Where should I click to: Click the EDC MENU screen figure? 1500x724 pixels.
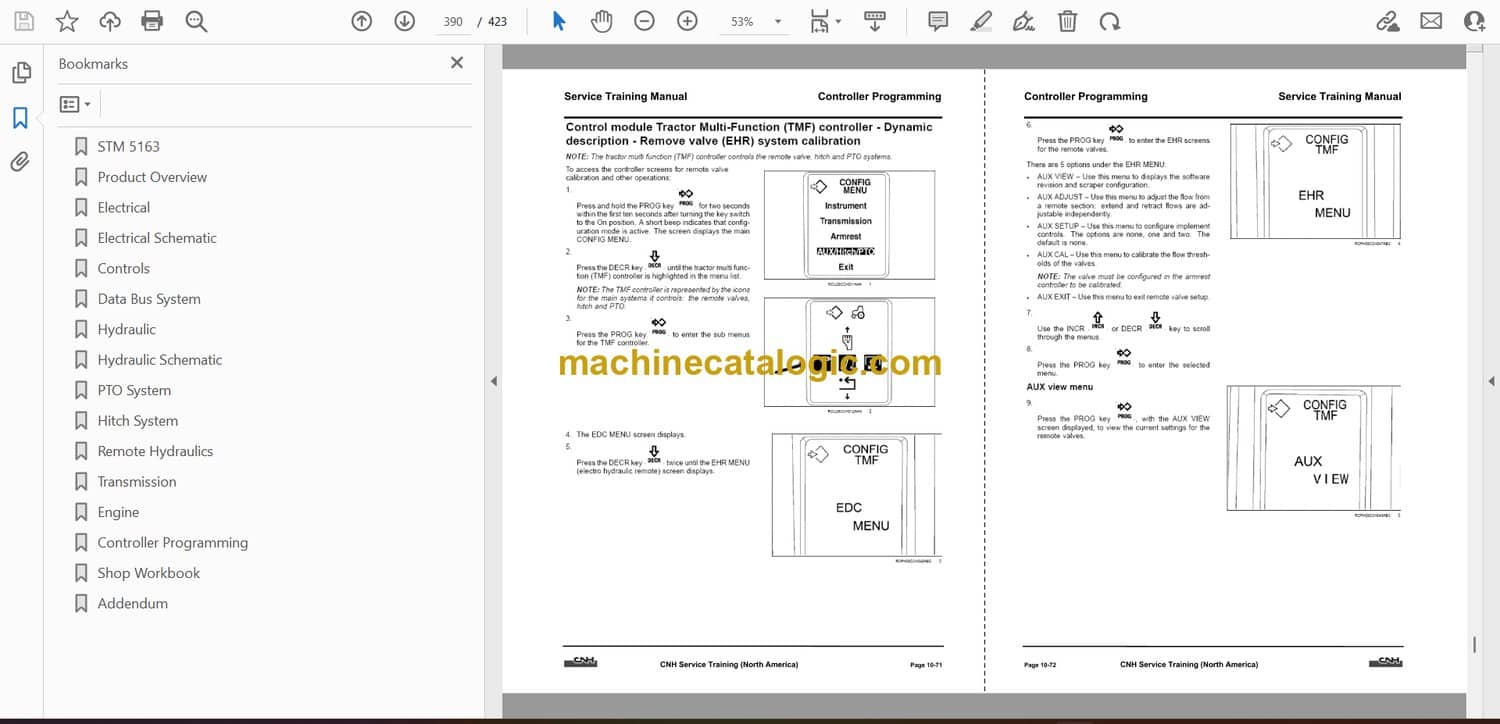tap(857, 495)
